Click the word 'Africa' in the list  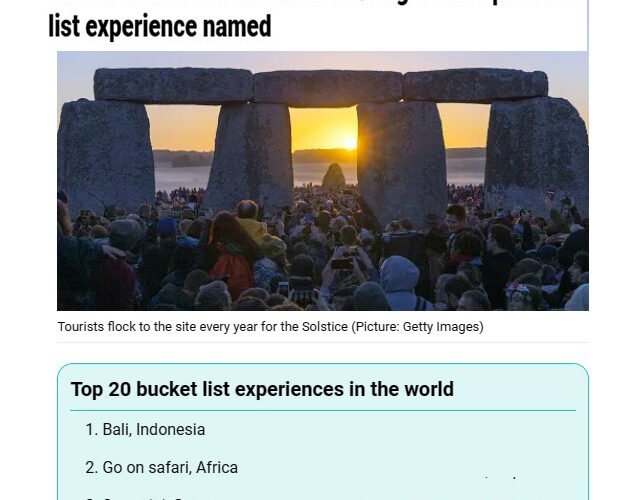[217, 467]
